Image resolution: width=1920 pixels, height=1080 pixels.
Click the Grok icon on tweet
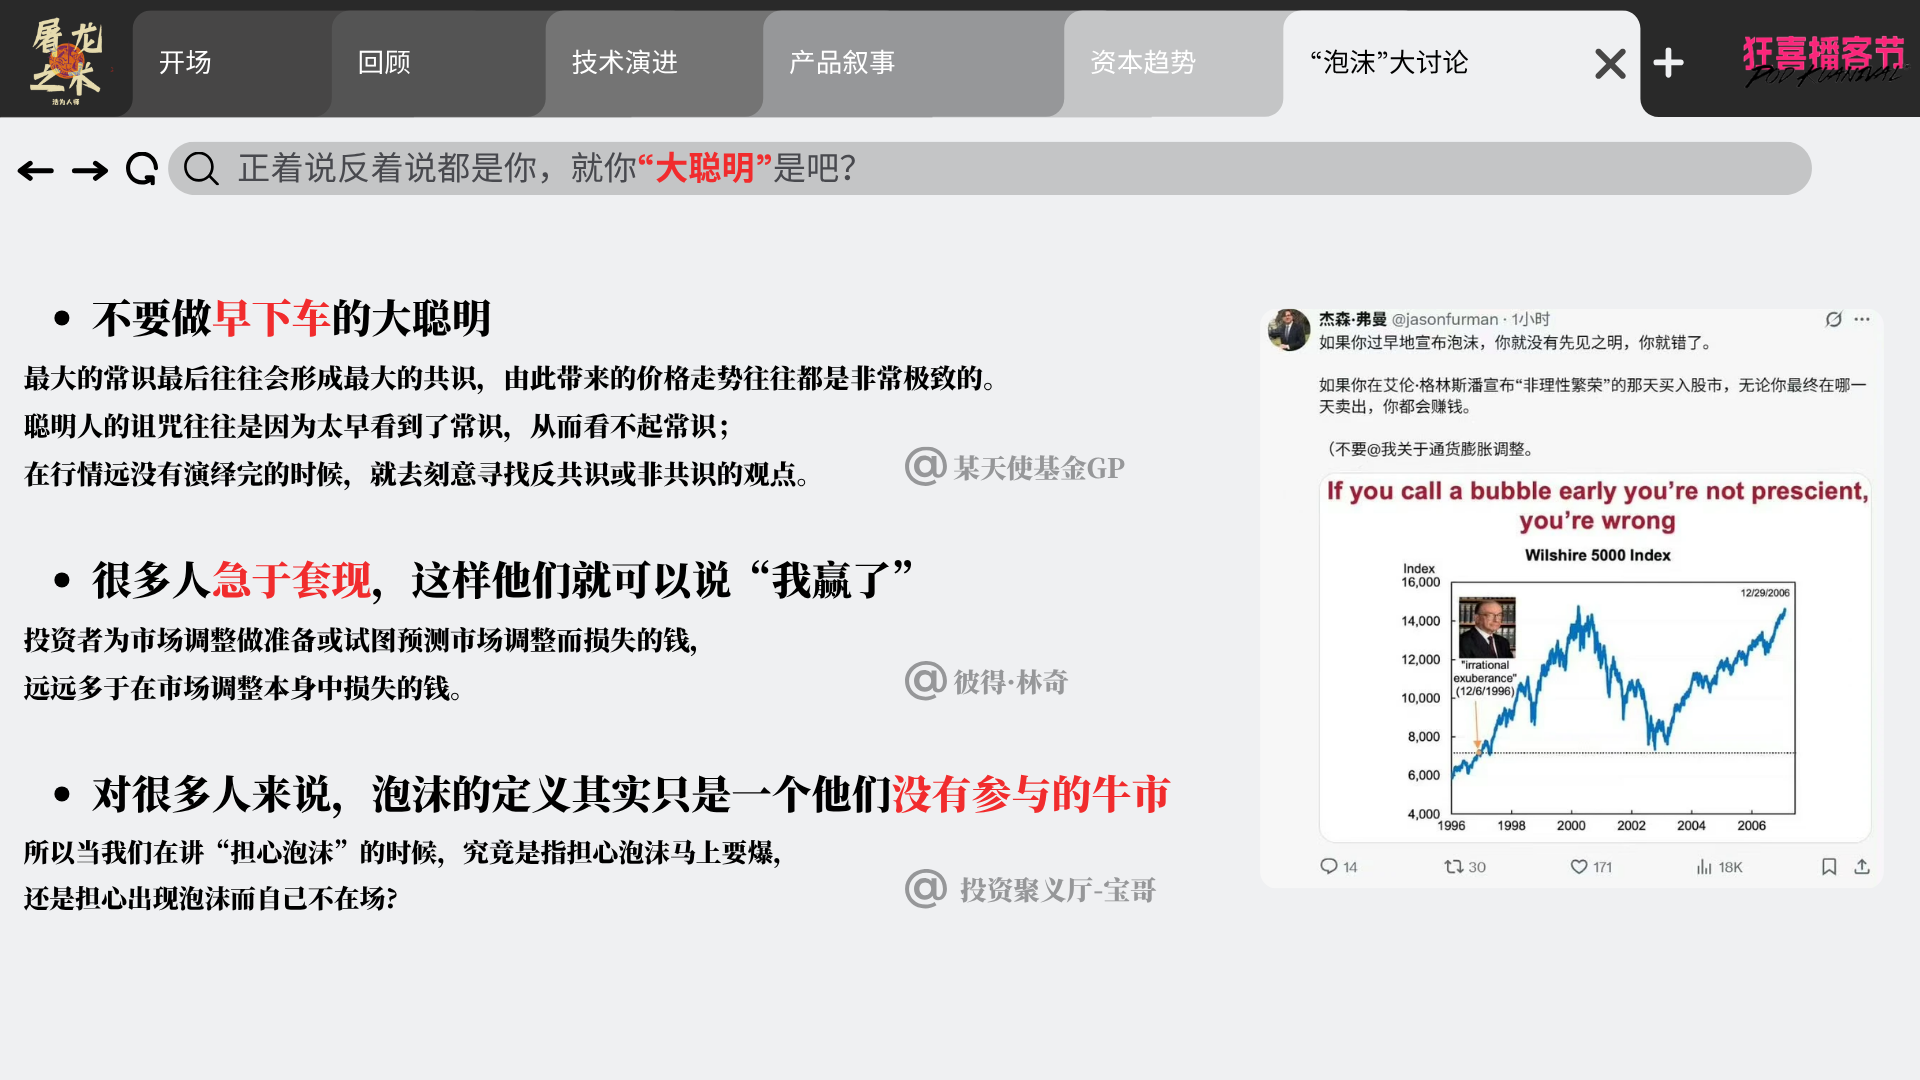click(1833, 319)
